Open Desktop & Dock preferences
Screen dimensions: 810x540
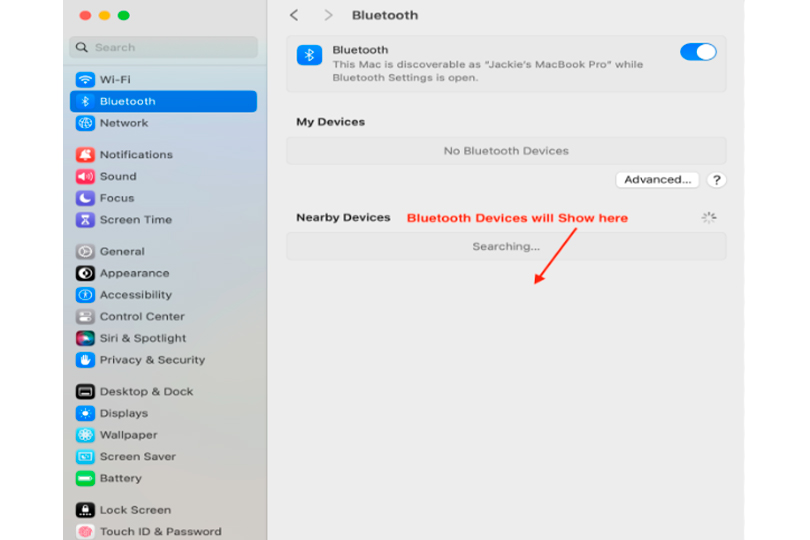[x=146, y=392]
